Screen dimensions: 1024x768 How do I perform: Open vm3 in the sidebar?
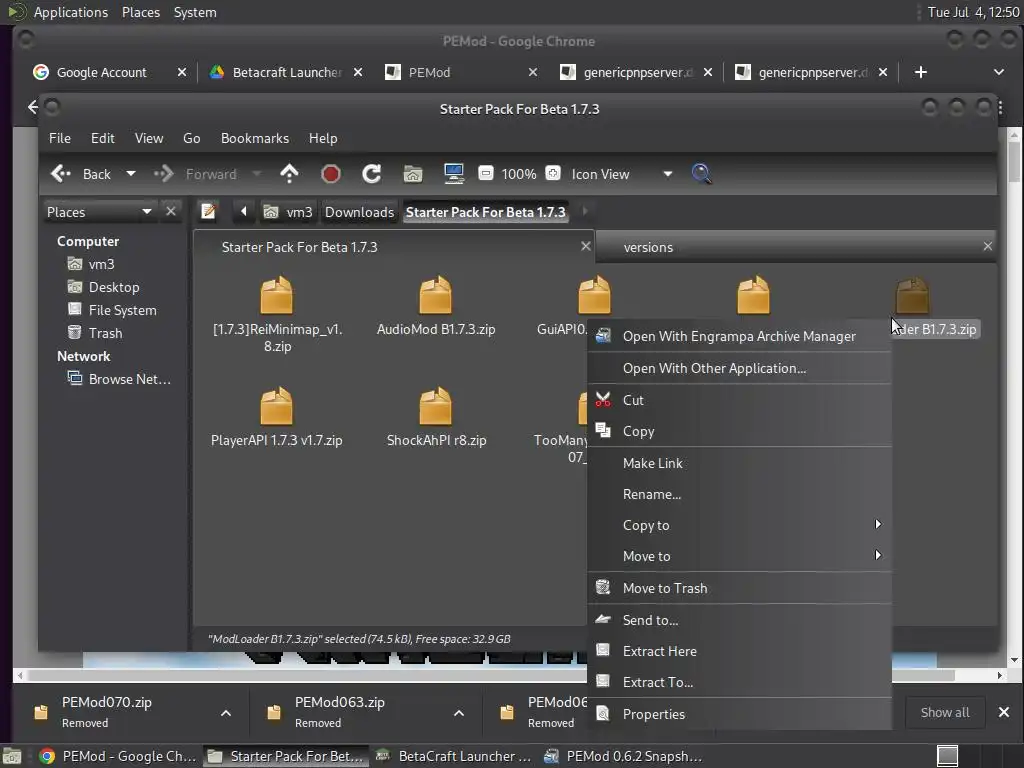coord(101,264)
